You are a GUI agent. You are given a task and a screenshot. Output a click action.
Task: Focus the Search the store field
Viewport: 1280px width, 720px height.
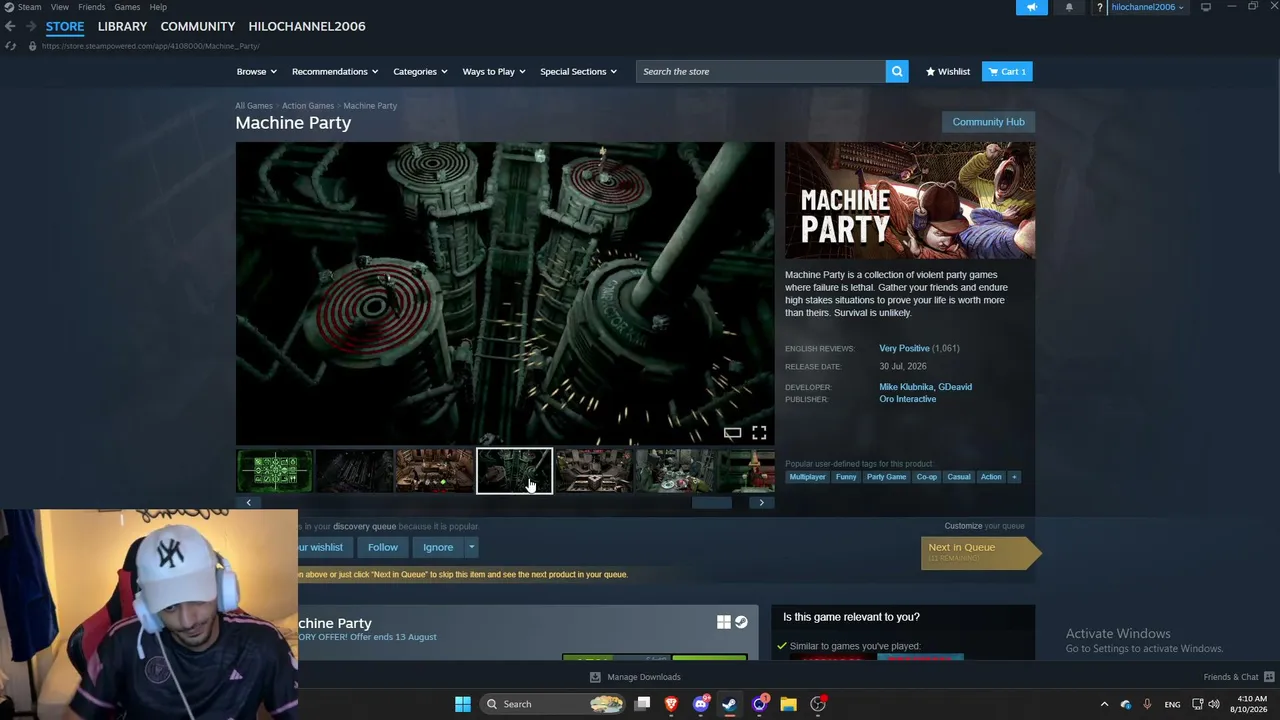click(761, 71)
